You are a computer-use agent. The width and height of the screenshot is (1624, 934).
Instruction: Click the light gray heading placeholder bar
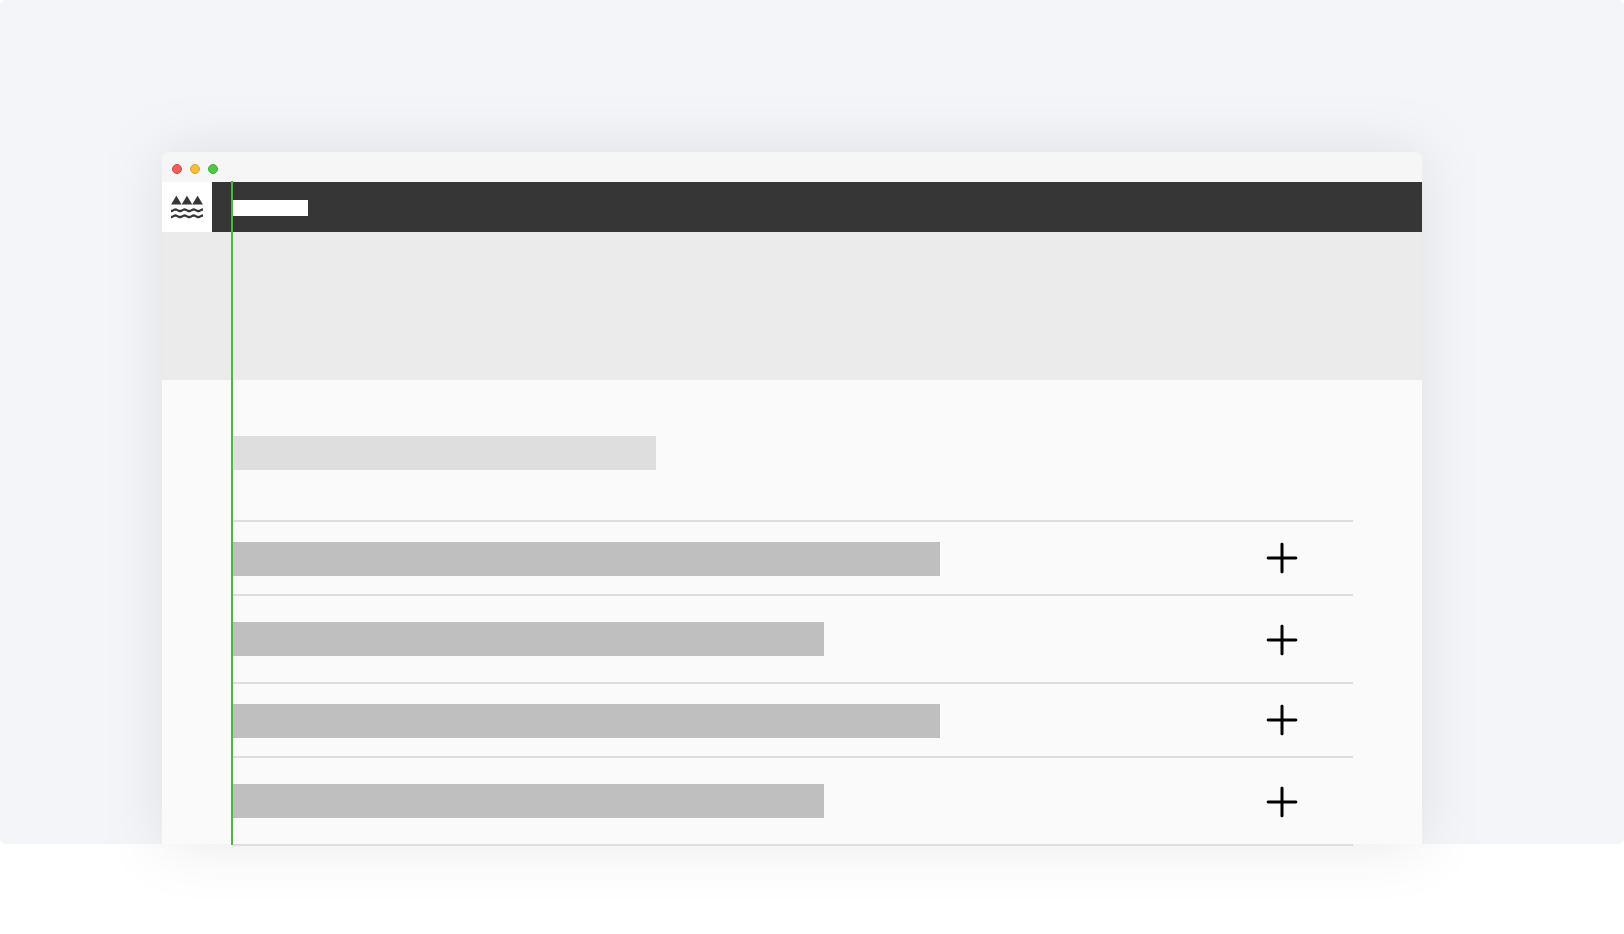444,453
